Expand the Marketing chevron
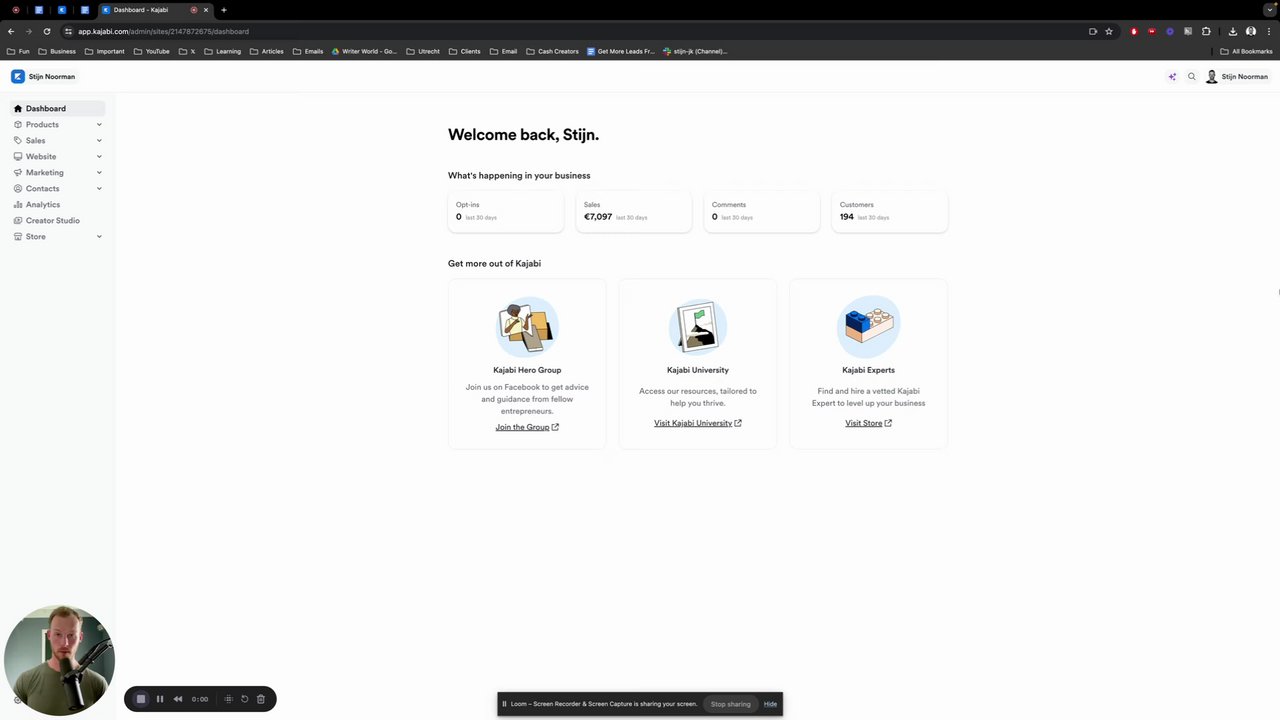The width and height of the screenshot is (1280, 720). [99, 172]
